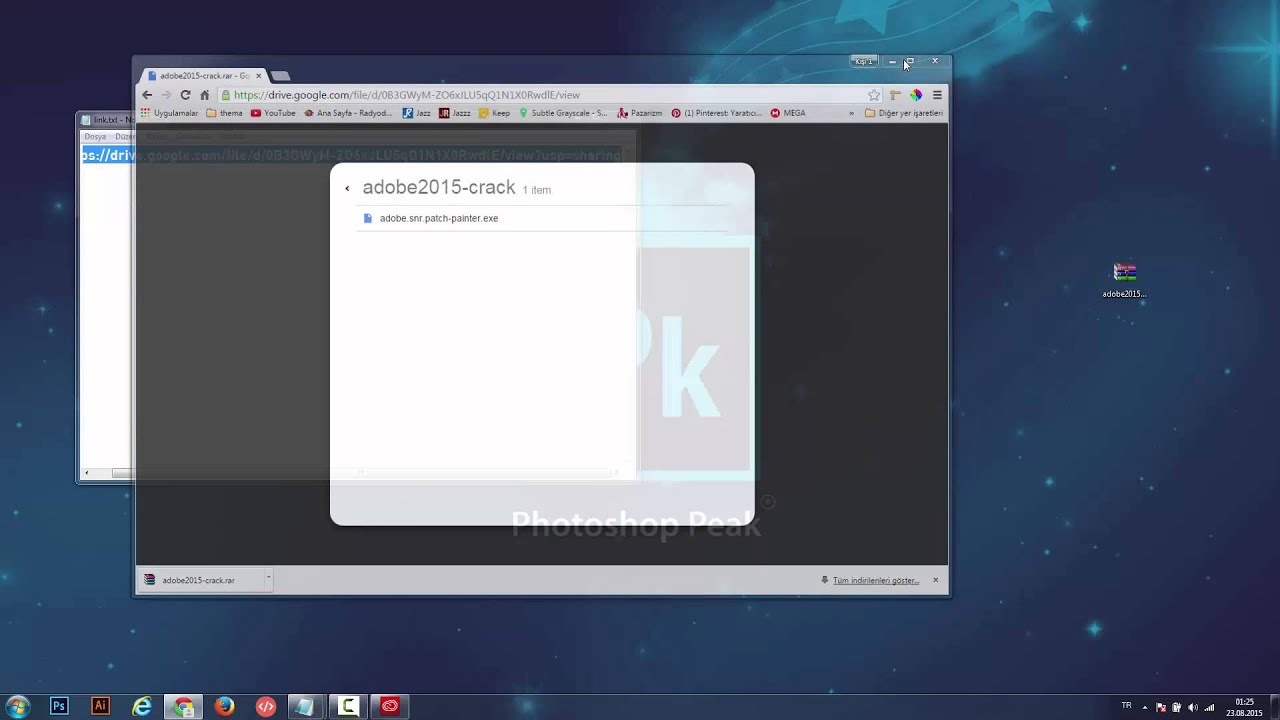This screenshot has height=720, width=1280.
Task: Open the Uygulamalar apps bookmark
Action: coord(169,113)
